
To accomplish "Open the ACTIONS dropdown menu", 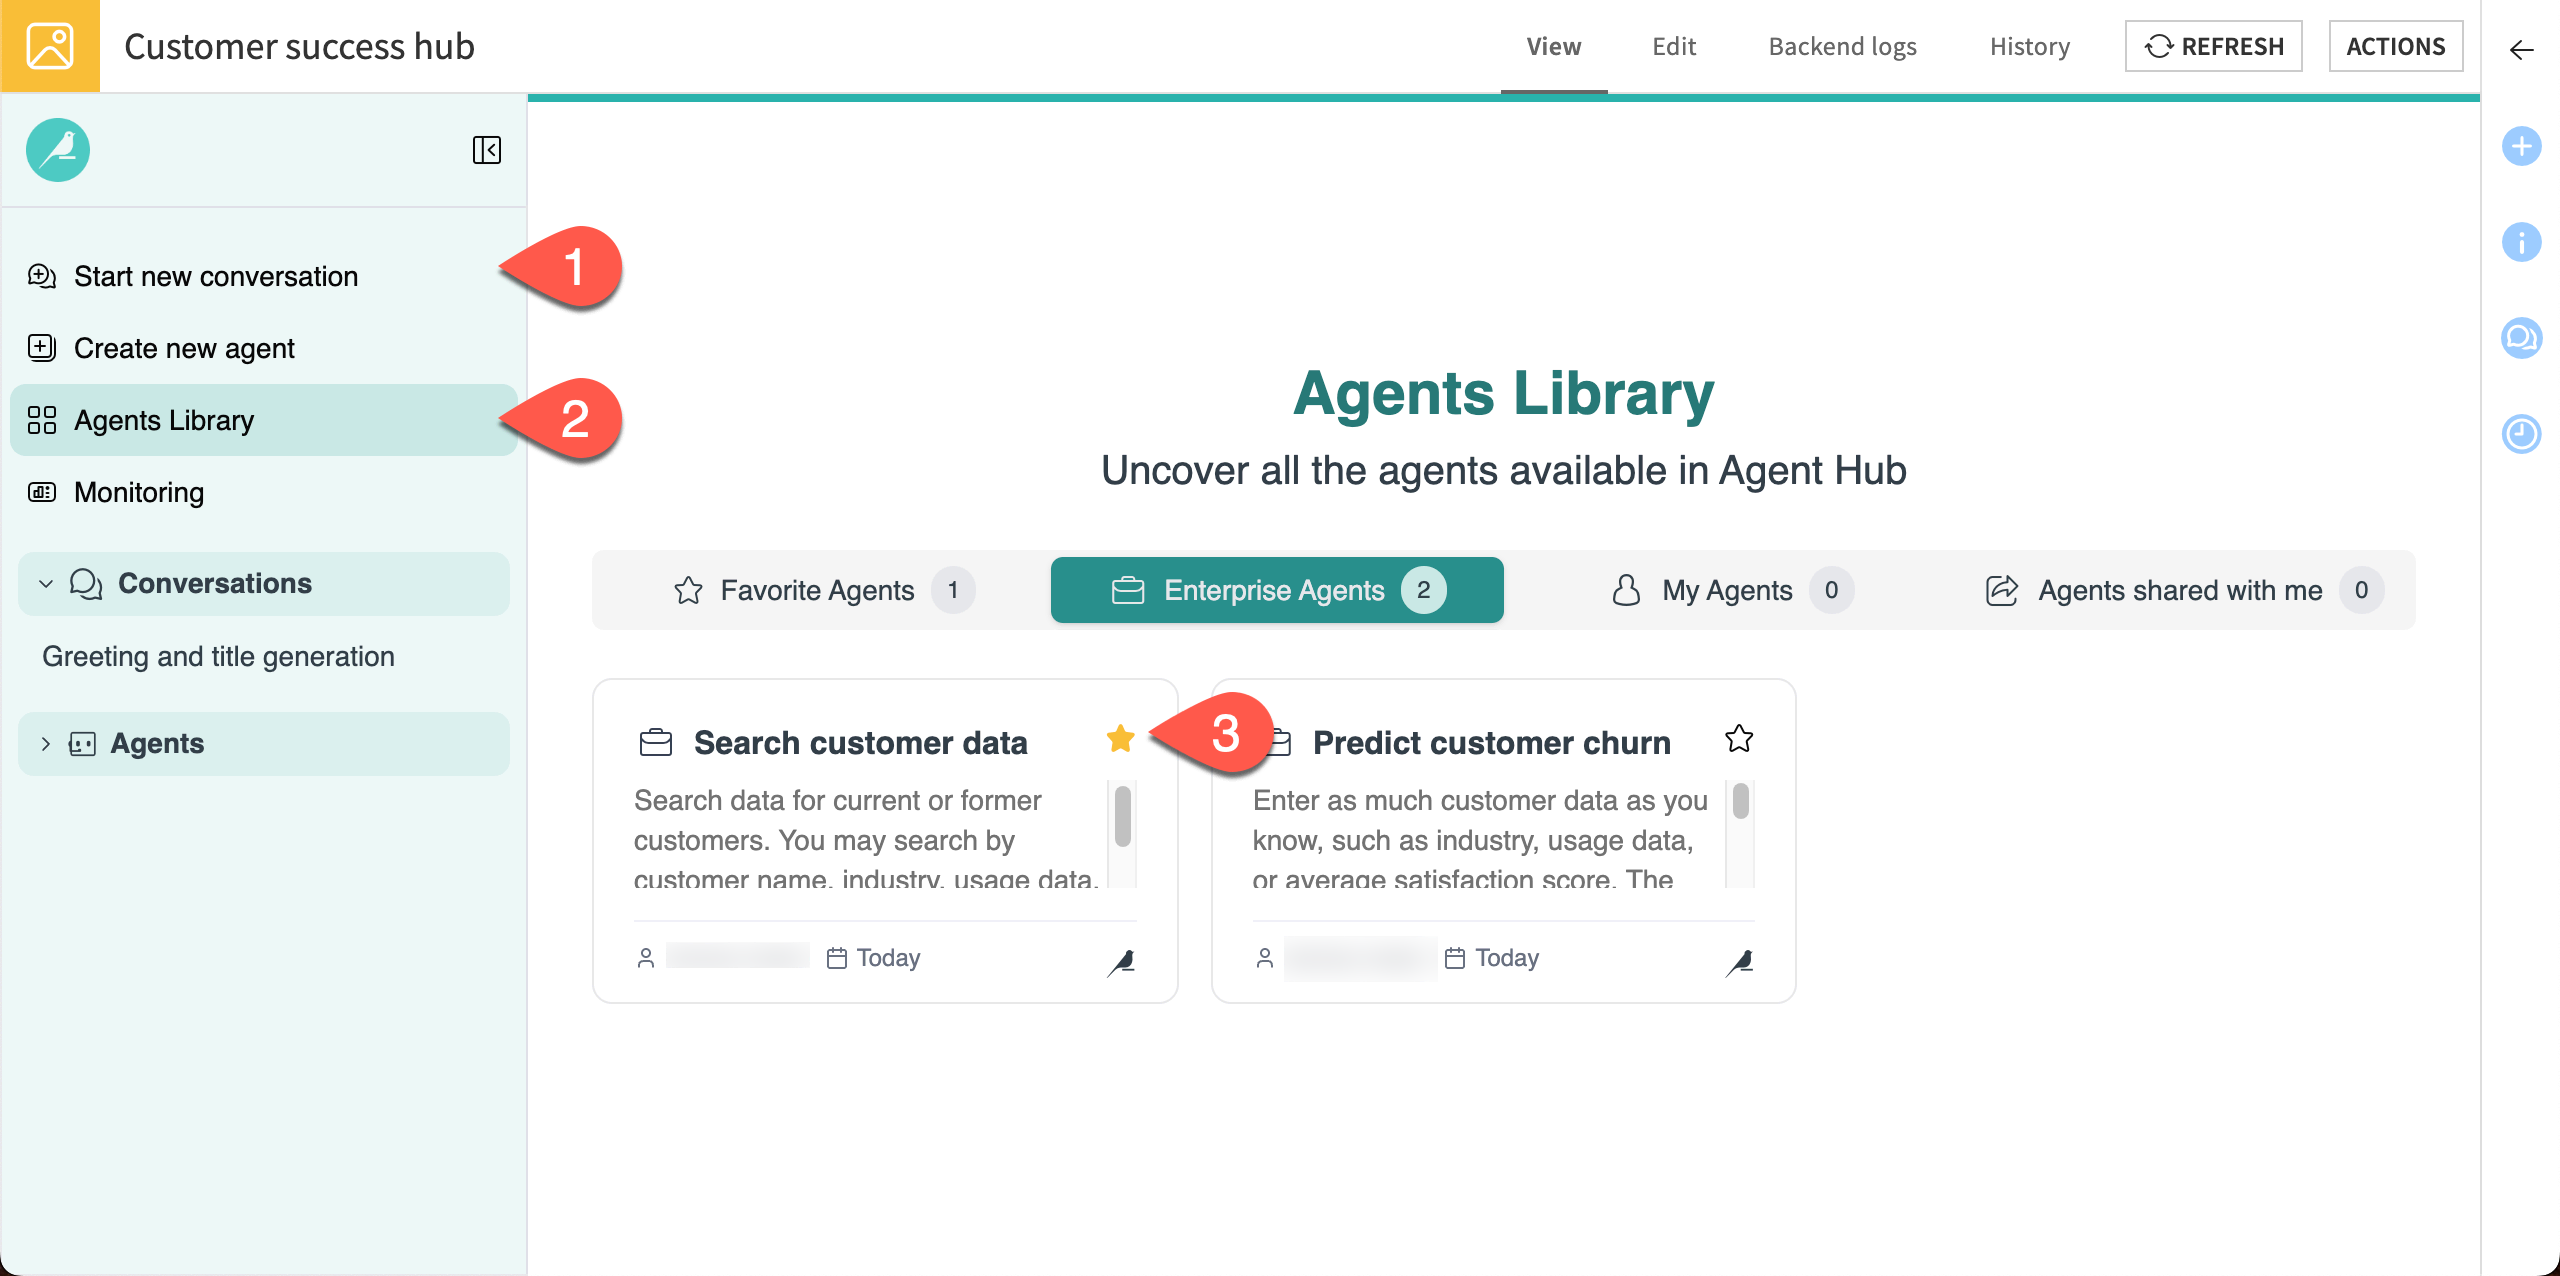I will click(x=2395, y=46).
